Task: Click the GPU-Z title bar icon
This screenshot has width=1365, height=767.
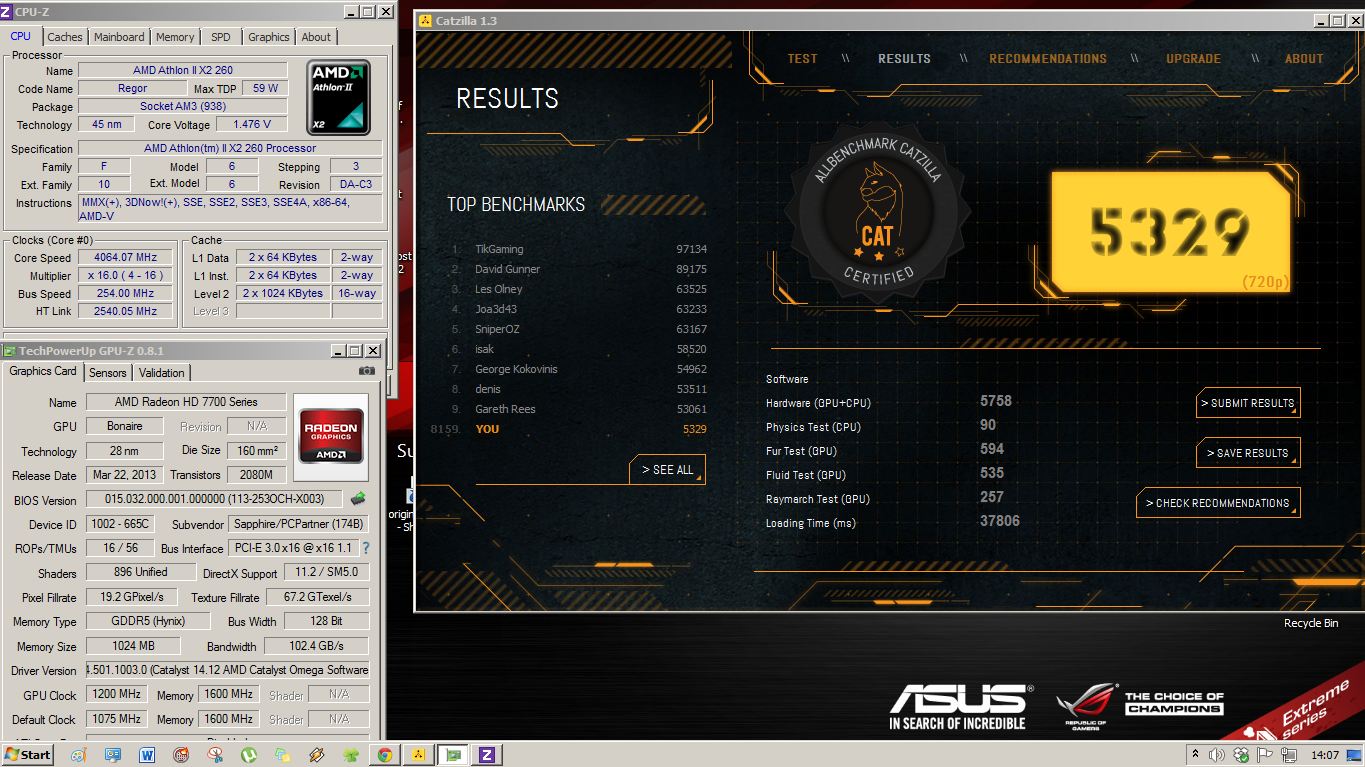Action: pos(9,351)
